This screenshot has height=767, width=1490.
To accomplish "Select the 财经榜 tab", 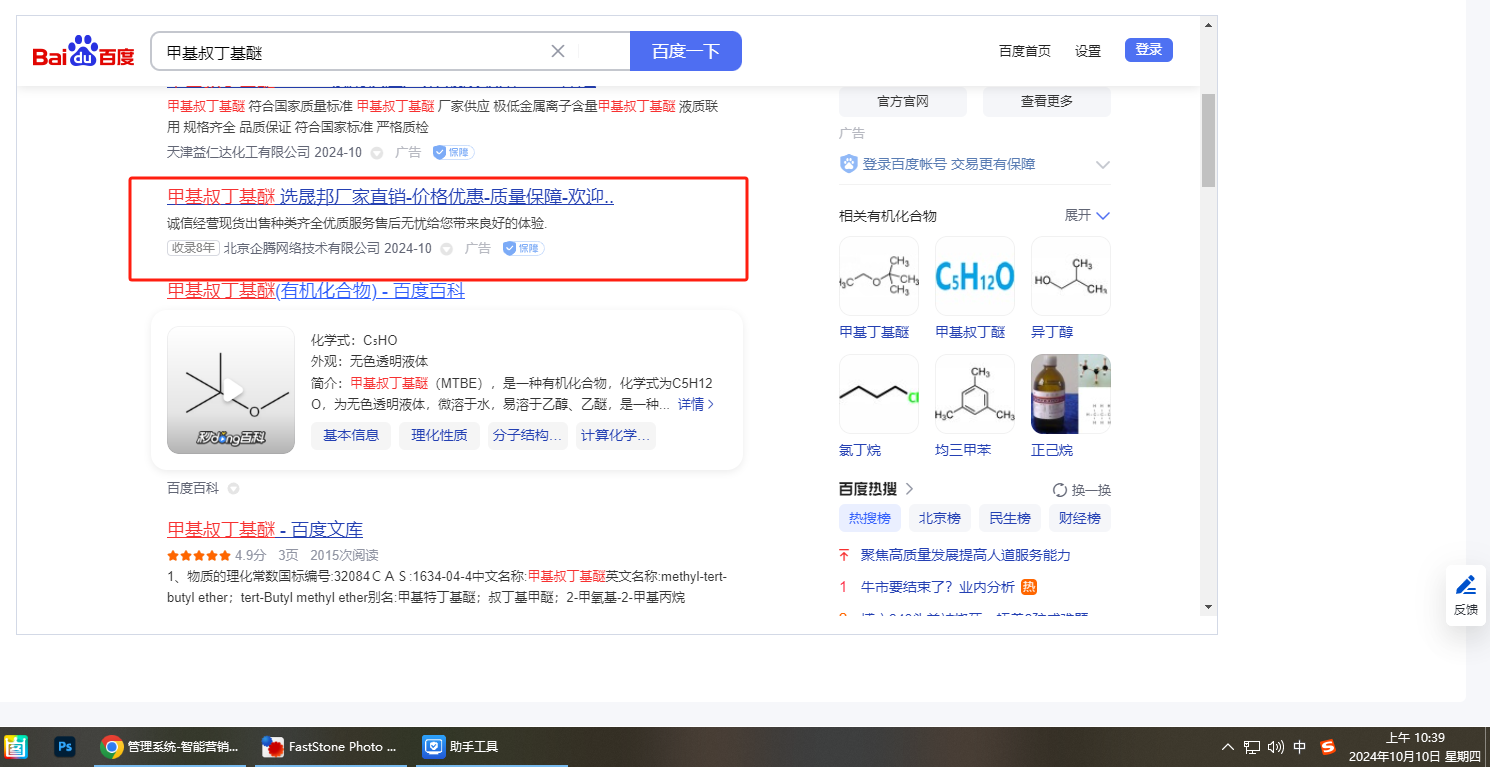I will tap(1079, 518).
